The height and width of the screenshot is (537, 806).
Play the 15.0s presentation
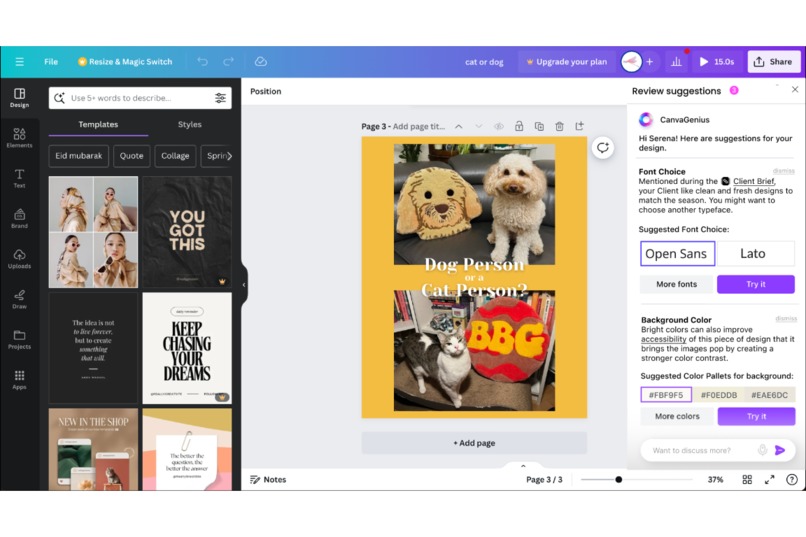717,62
